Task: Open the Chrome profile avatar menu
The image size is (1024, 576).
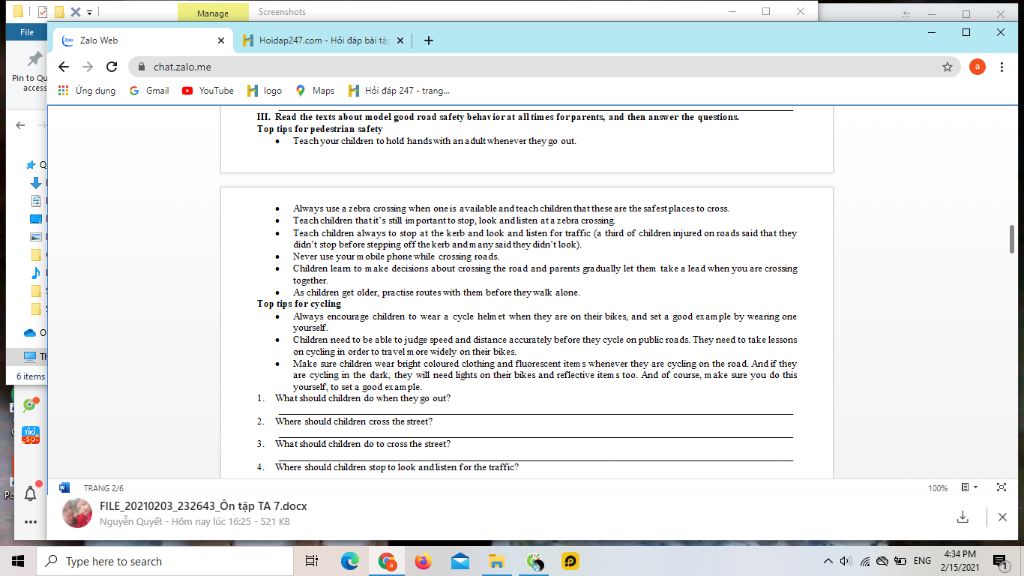Action: point(977,67)
